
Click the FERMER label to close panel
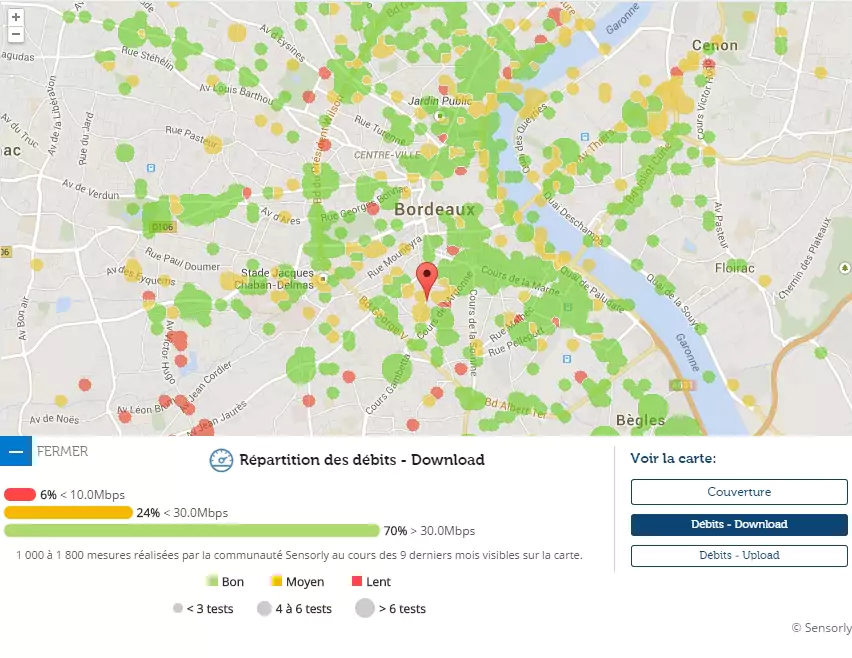tap(62, 451)
